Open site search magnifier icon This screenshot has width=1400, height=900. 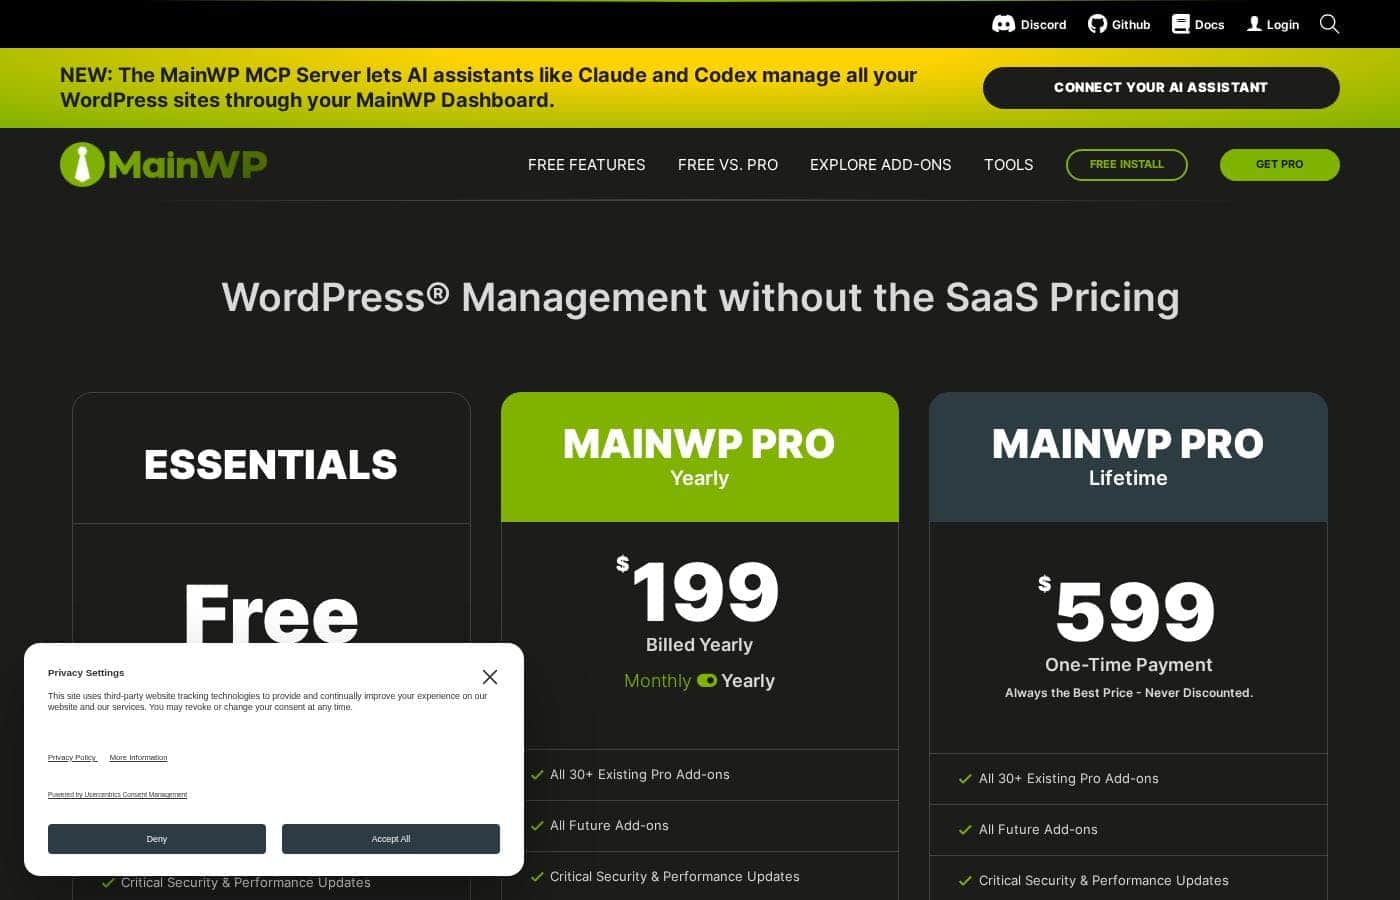pos(1329,24)
